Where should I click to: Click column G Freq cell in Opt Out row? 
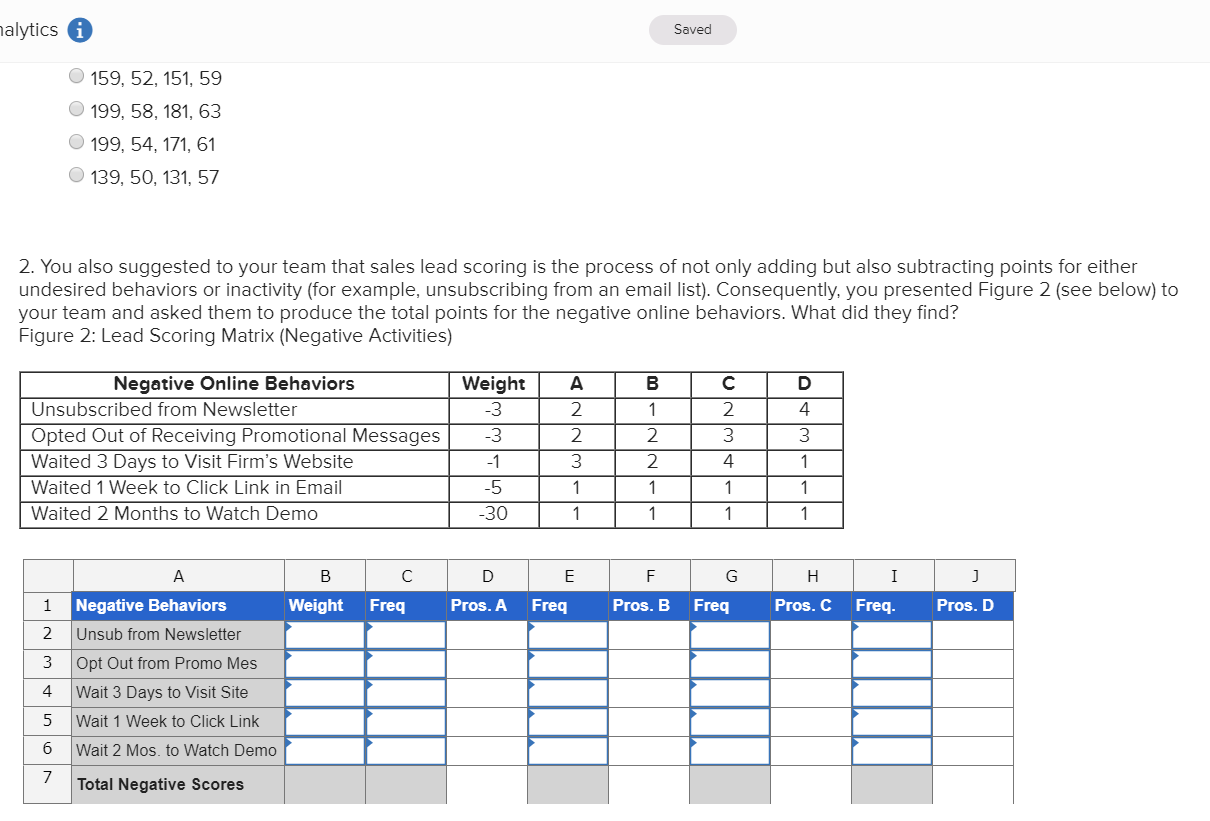coord(730,664)
